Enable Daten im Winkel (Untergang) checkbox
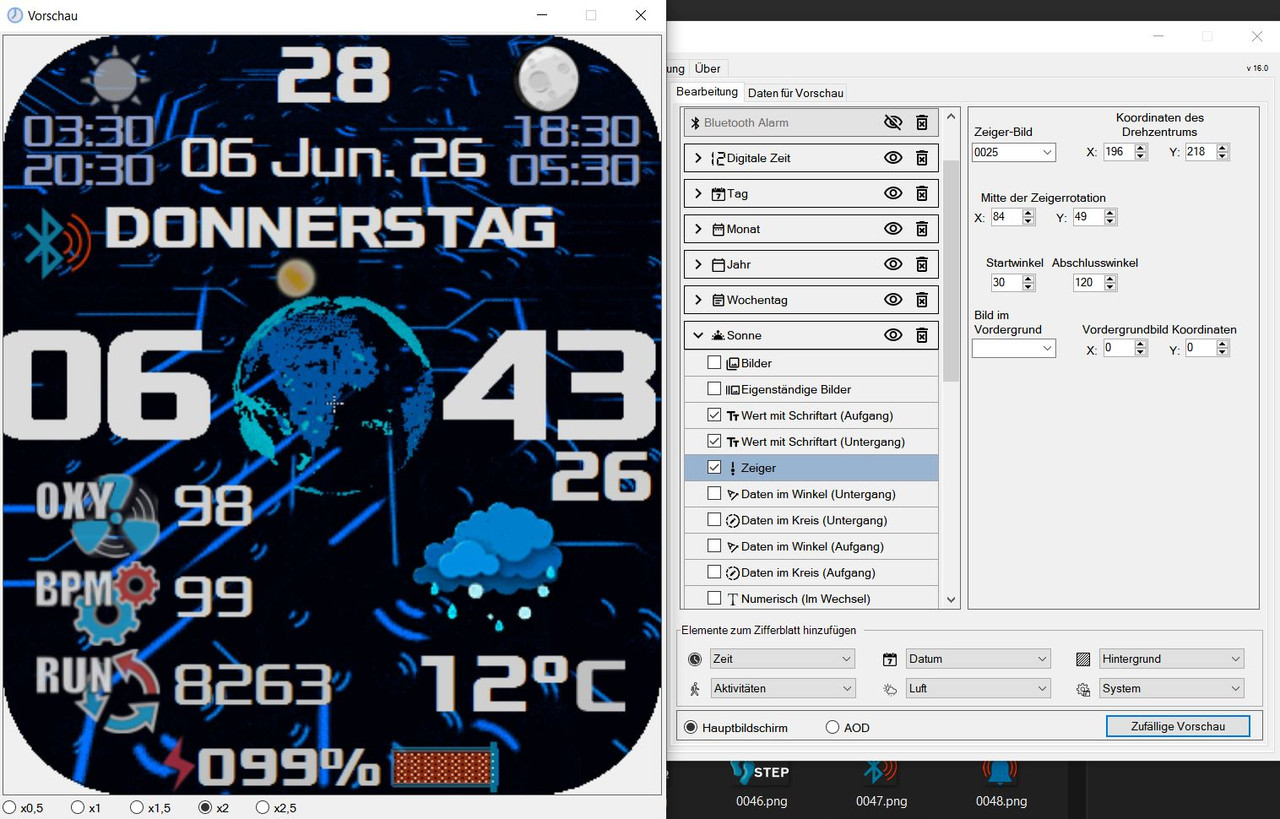 click(x=714, y=494)
